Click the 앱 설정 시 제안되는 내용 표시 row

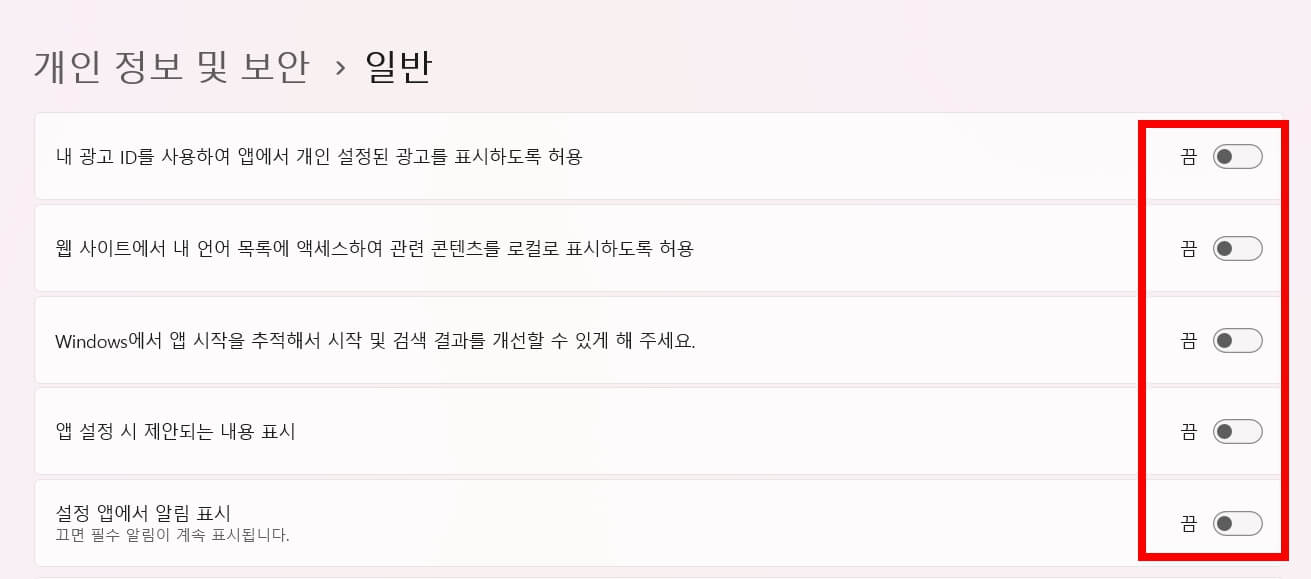pyautogui.click(x=600, y=432)
